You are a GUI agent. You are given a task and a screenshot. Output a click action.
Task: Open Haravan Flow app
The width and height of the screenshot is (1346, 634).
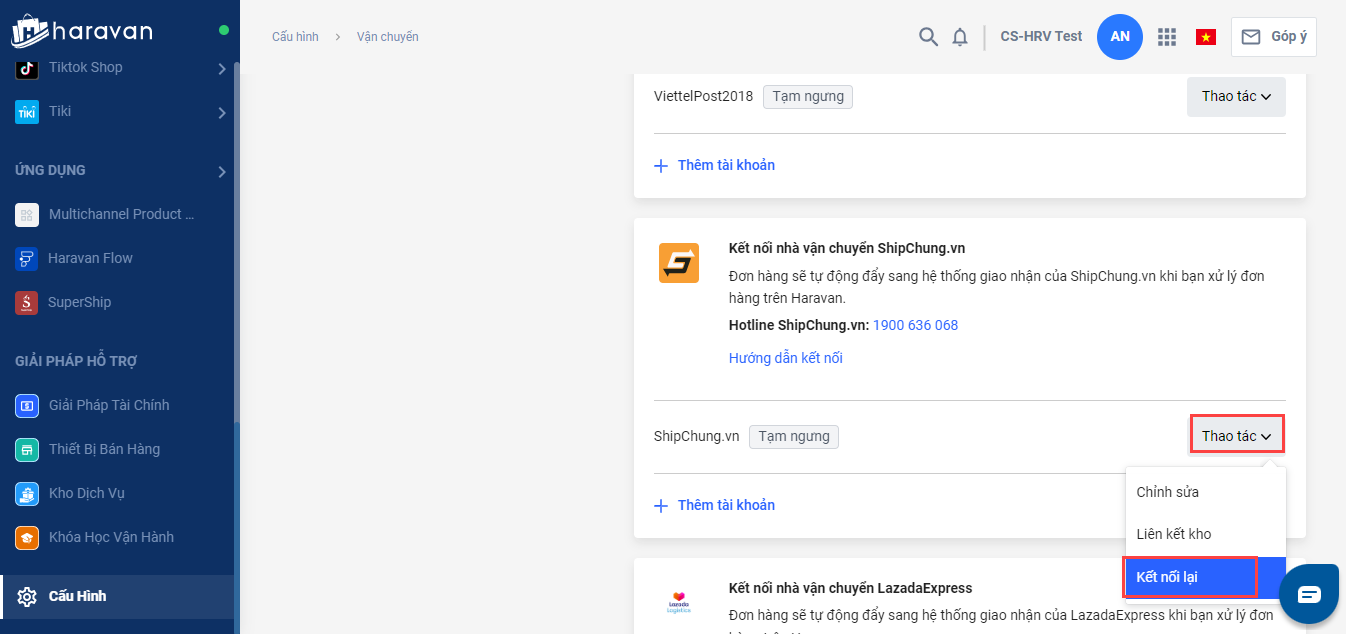pyautogui.click(x=90, y=258)
